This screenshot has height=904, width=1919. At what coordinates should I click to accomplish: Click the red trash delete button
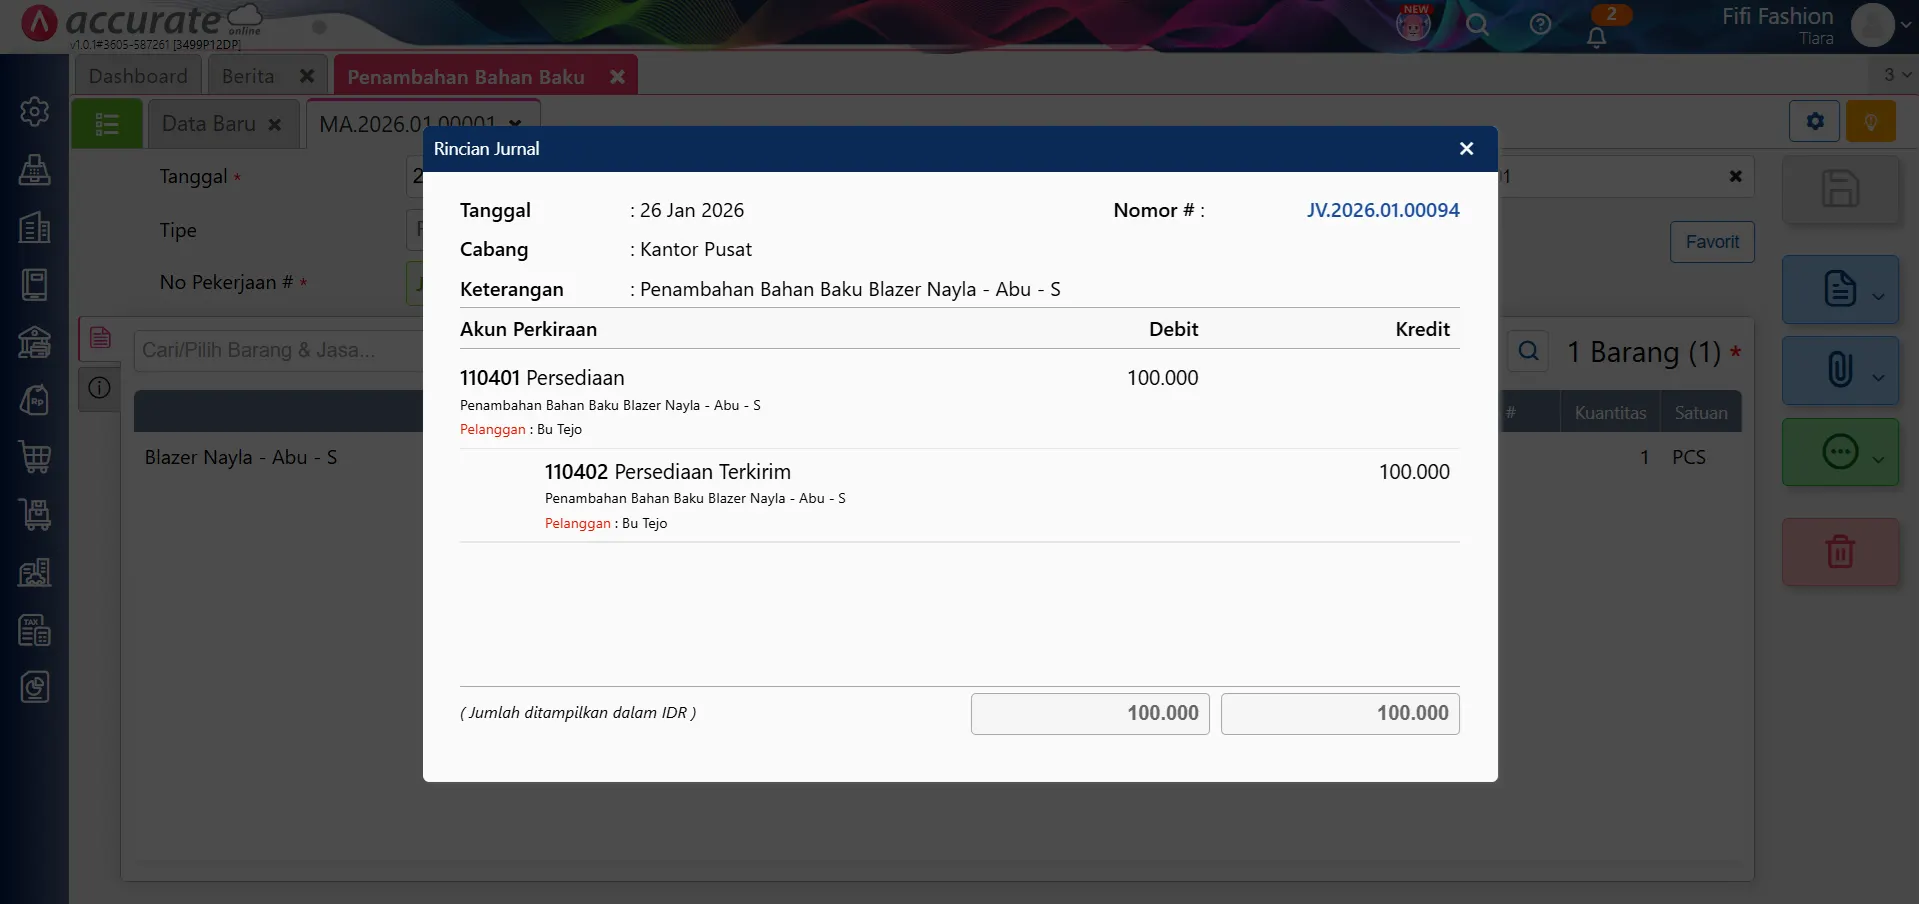click(x=1839, y=552)
